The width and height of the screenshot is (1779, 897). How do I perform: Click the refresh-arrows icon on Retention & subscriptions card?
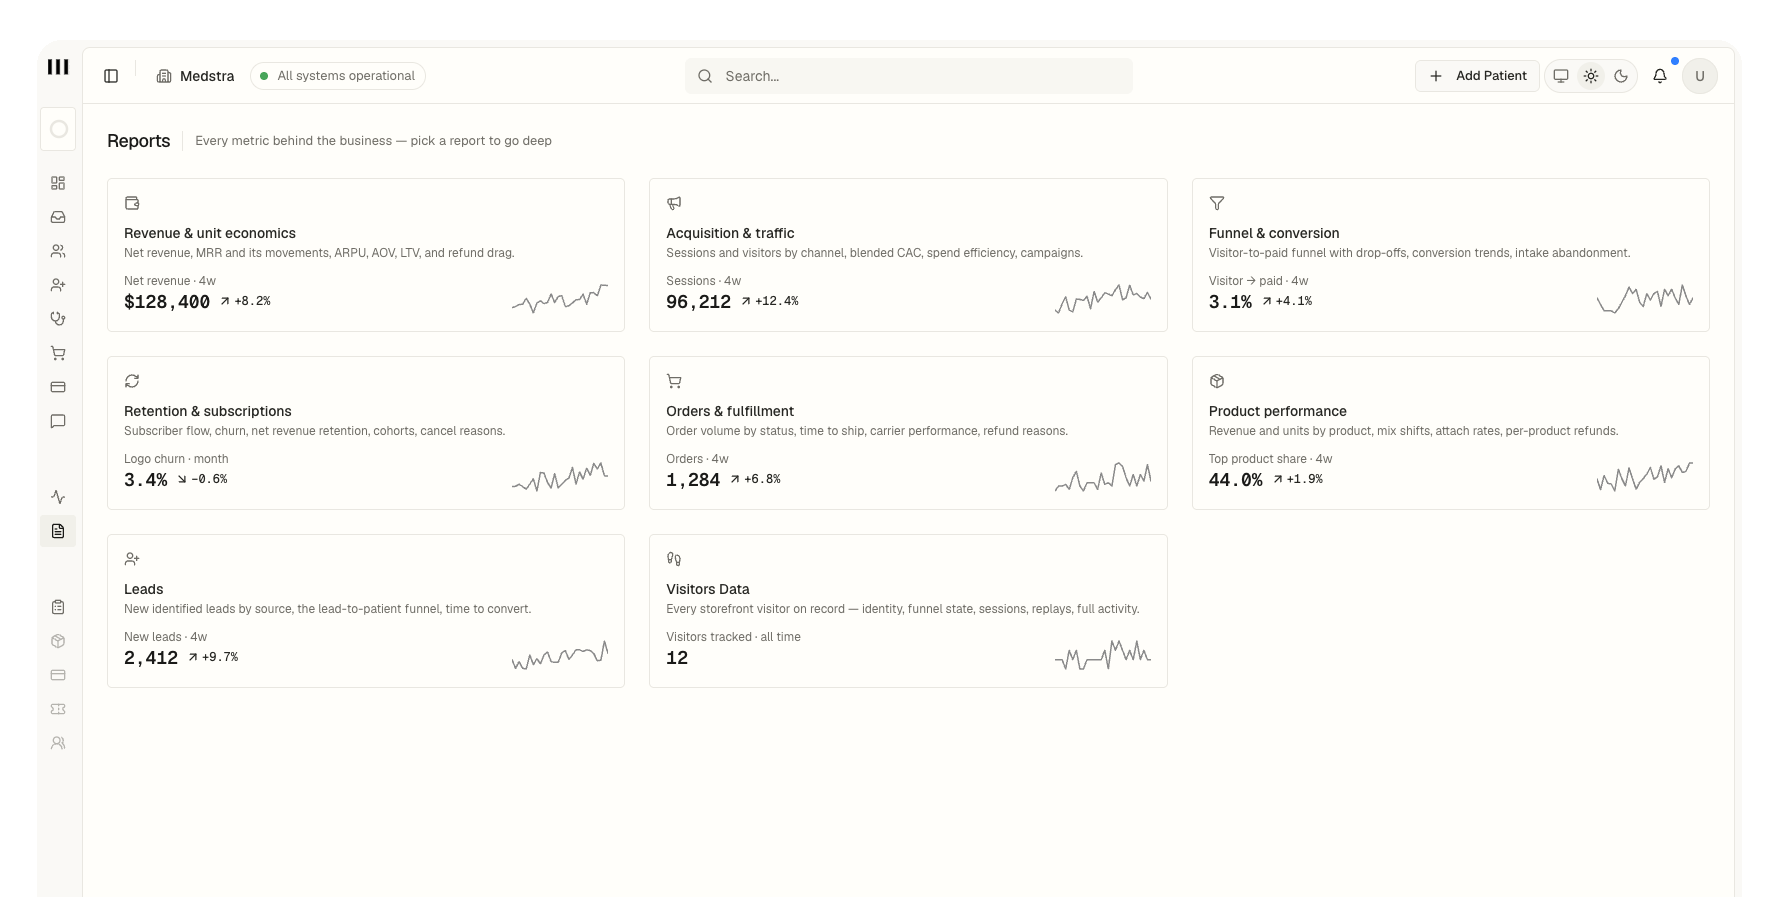tap(132, 381)
